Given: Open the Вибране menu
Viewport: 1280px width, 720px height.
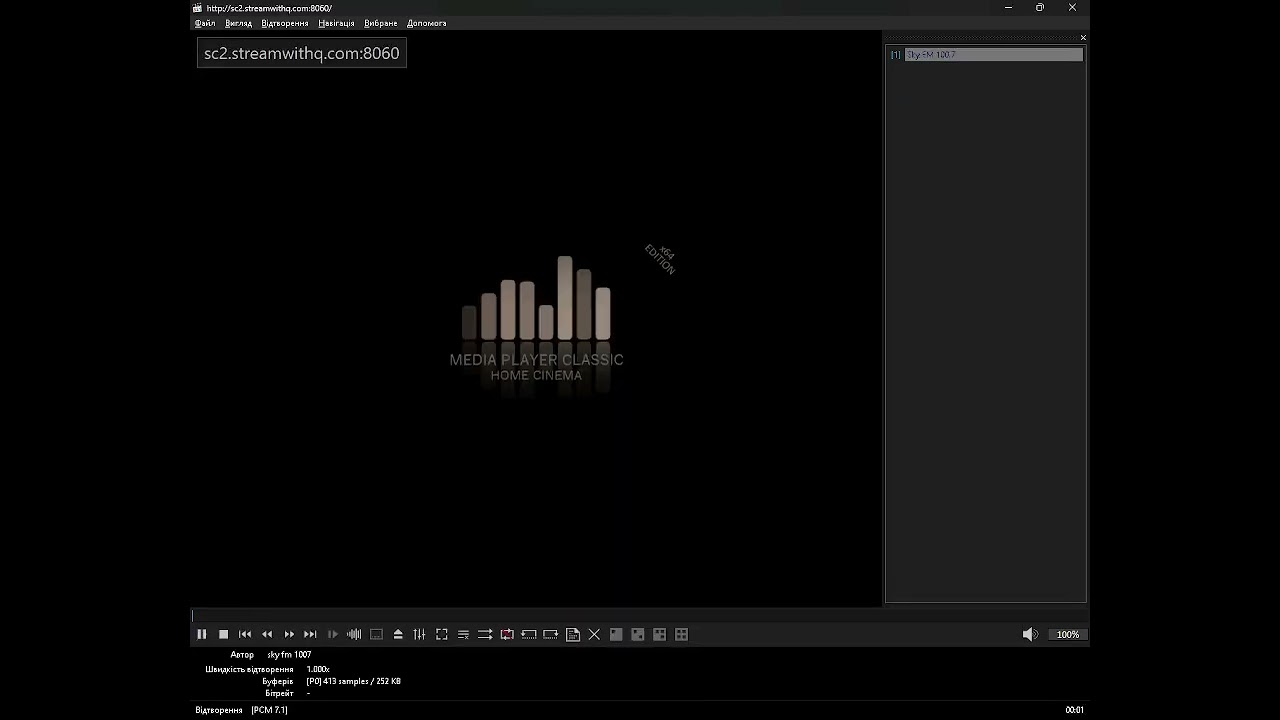Looking at the screenshot, I should pos(381,23).
